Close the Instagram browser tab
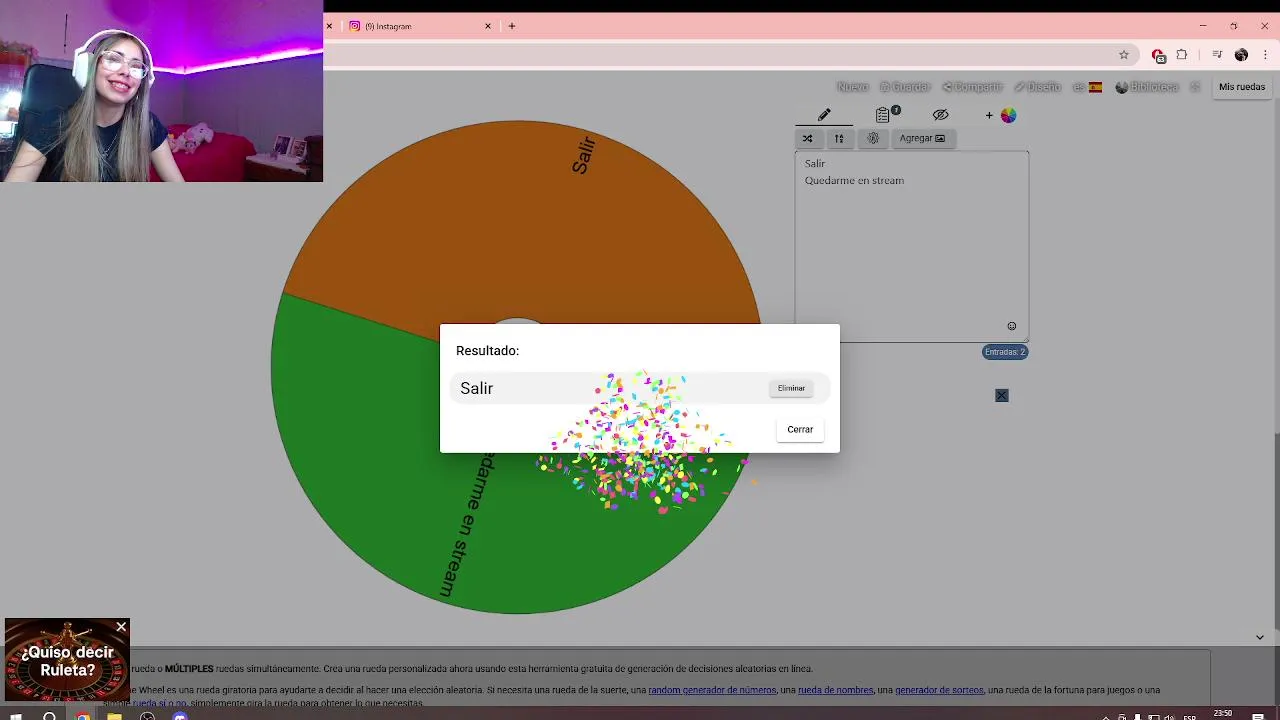Image resolution: width=1280 pixels, height=720 pixels. click(488, 26)
